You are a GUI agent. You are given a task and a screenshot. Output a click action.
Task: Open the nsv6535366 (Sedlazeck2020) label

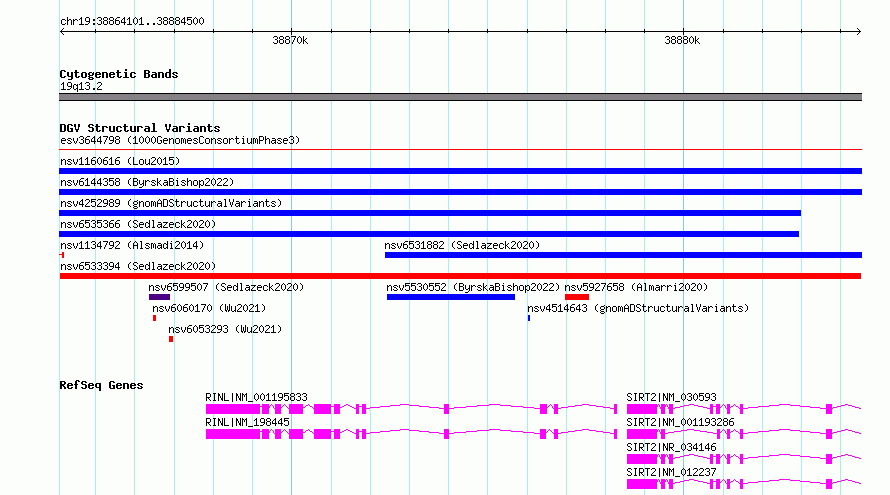coord(138,224)
